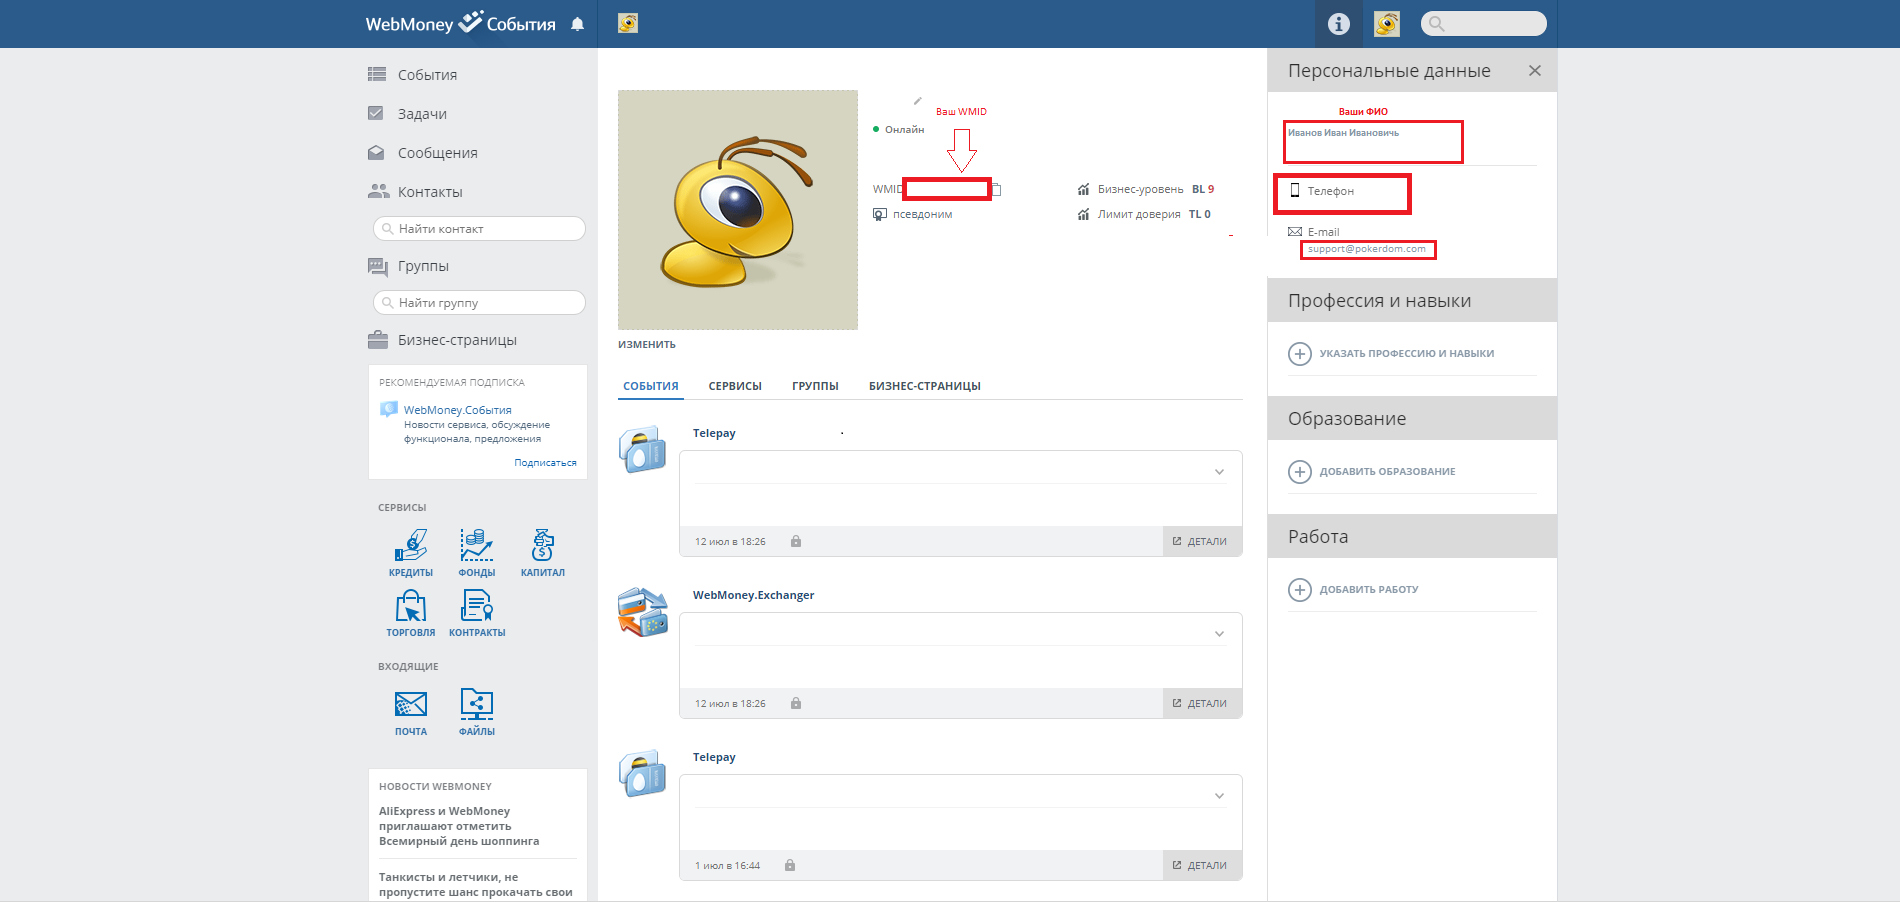Click ДОБАВИТЬ ОБРАЗОВАНИЕ
This screenshot has height=902, width=1900.
click(x=1372, y=472)
